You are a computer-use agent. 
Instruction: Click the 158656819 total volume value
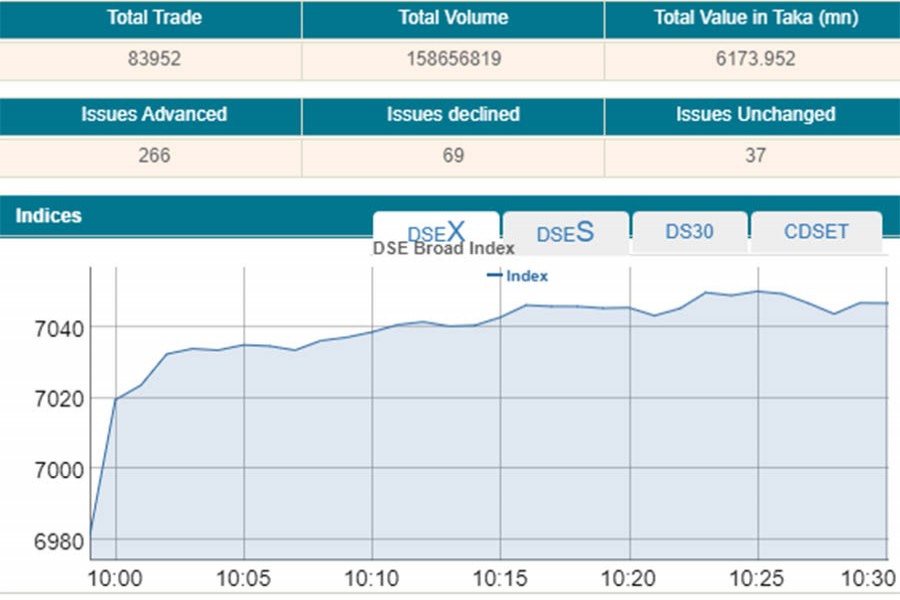point(453,59)
